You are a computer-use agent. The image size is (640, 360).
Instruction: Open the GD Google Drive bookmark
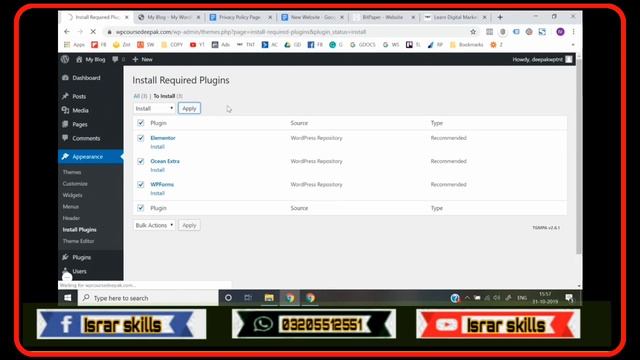coord(293,44)
